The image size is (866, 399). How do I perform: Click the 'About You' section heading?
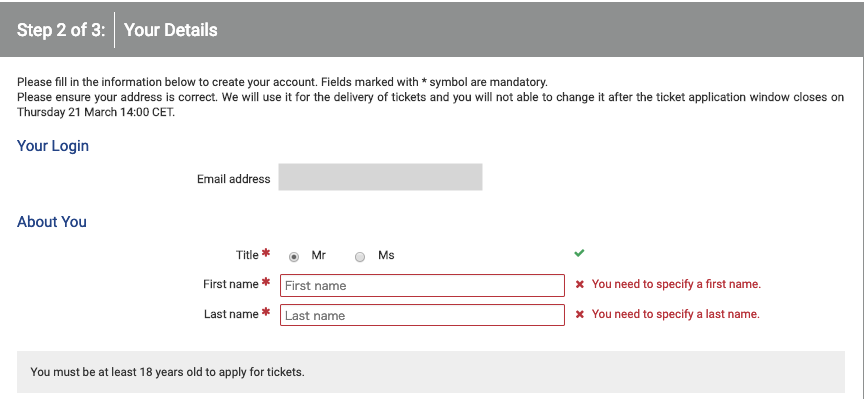click(52, 222)
